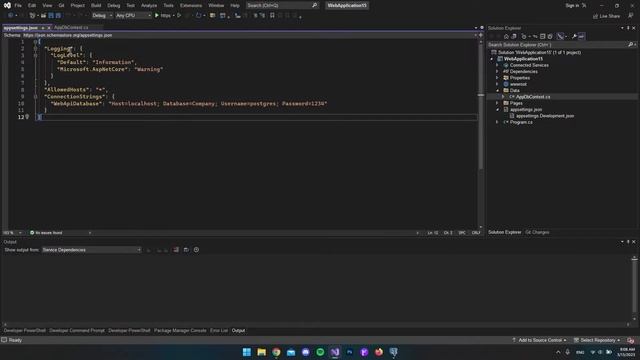This screenshot has width=640, height=360.
Task: Click Select Repository button
Action: coord(597,340)
